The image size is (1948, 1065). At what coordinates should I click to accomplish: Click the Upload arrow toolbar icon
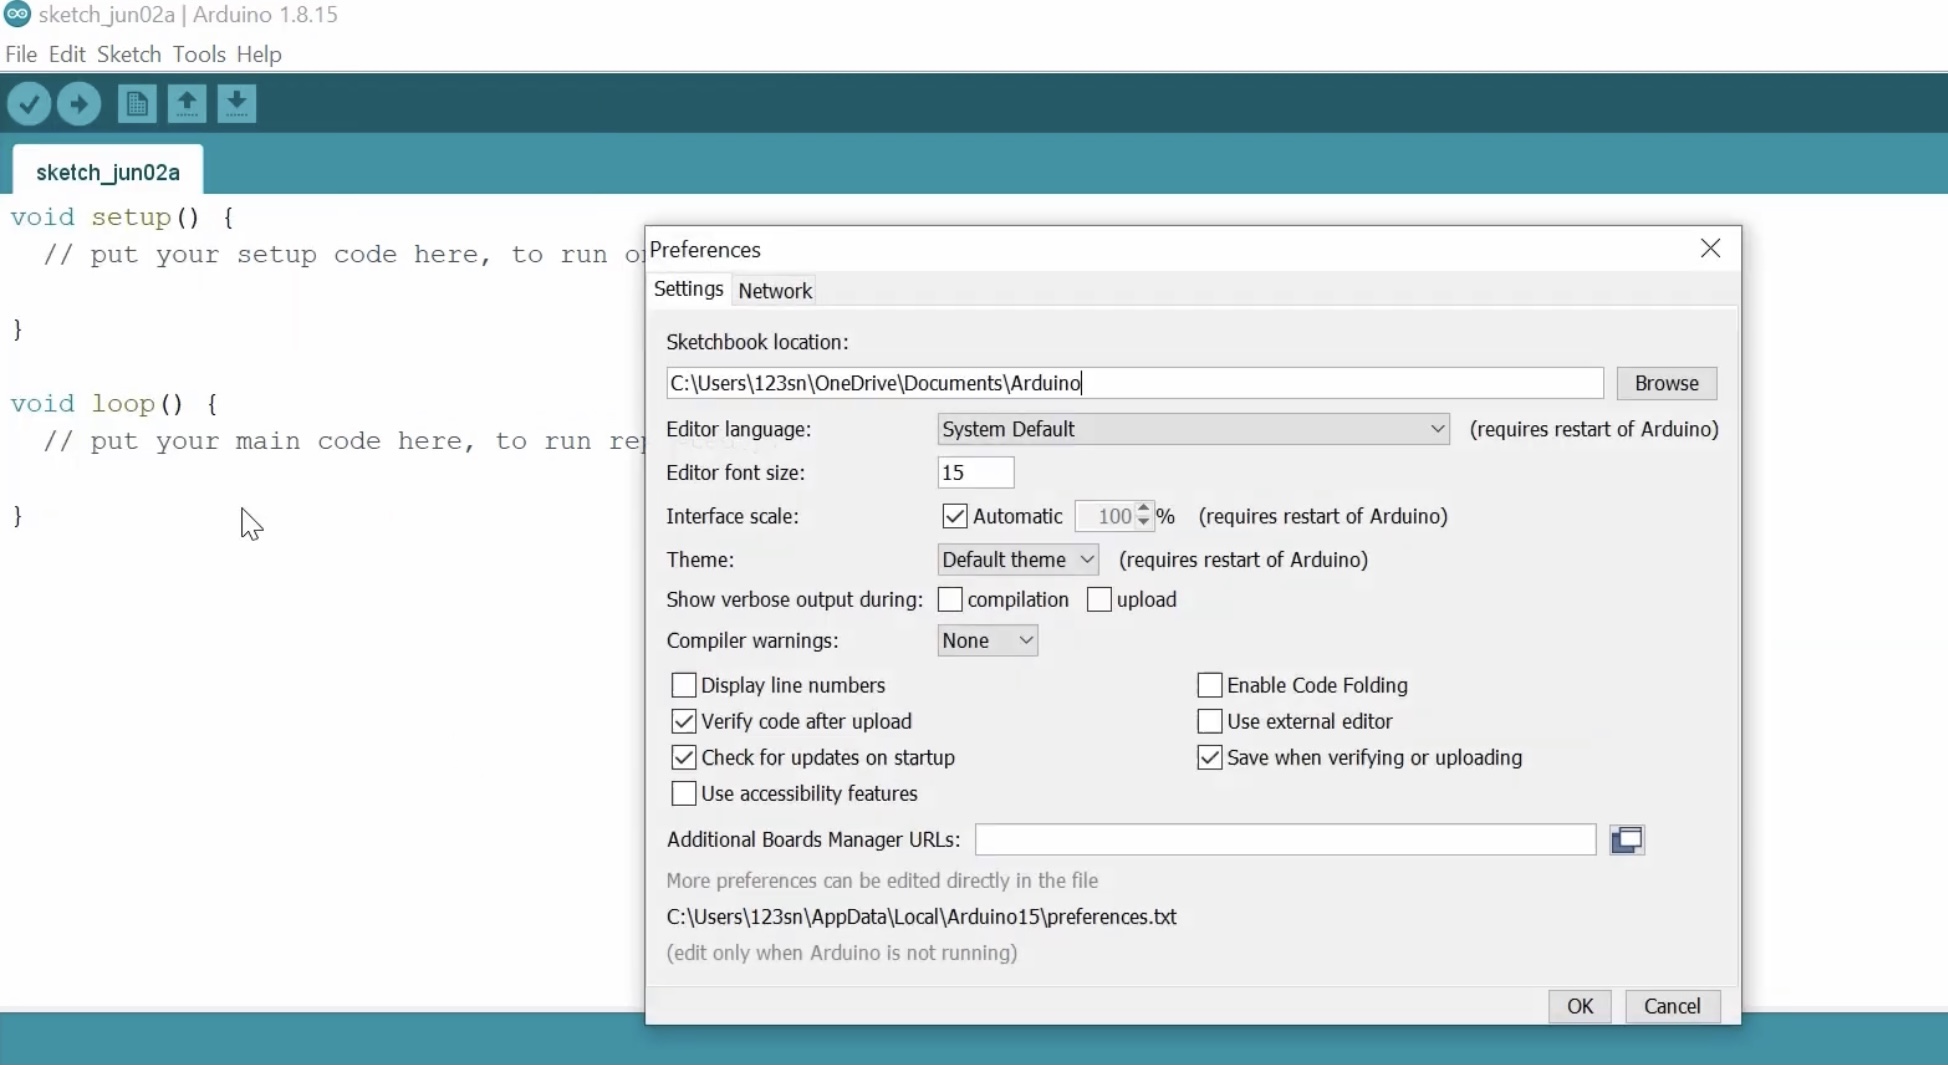tap(79, 104)
